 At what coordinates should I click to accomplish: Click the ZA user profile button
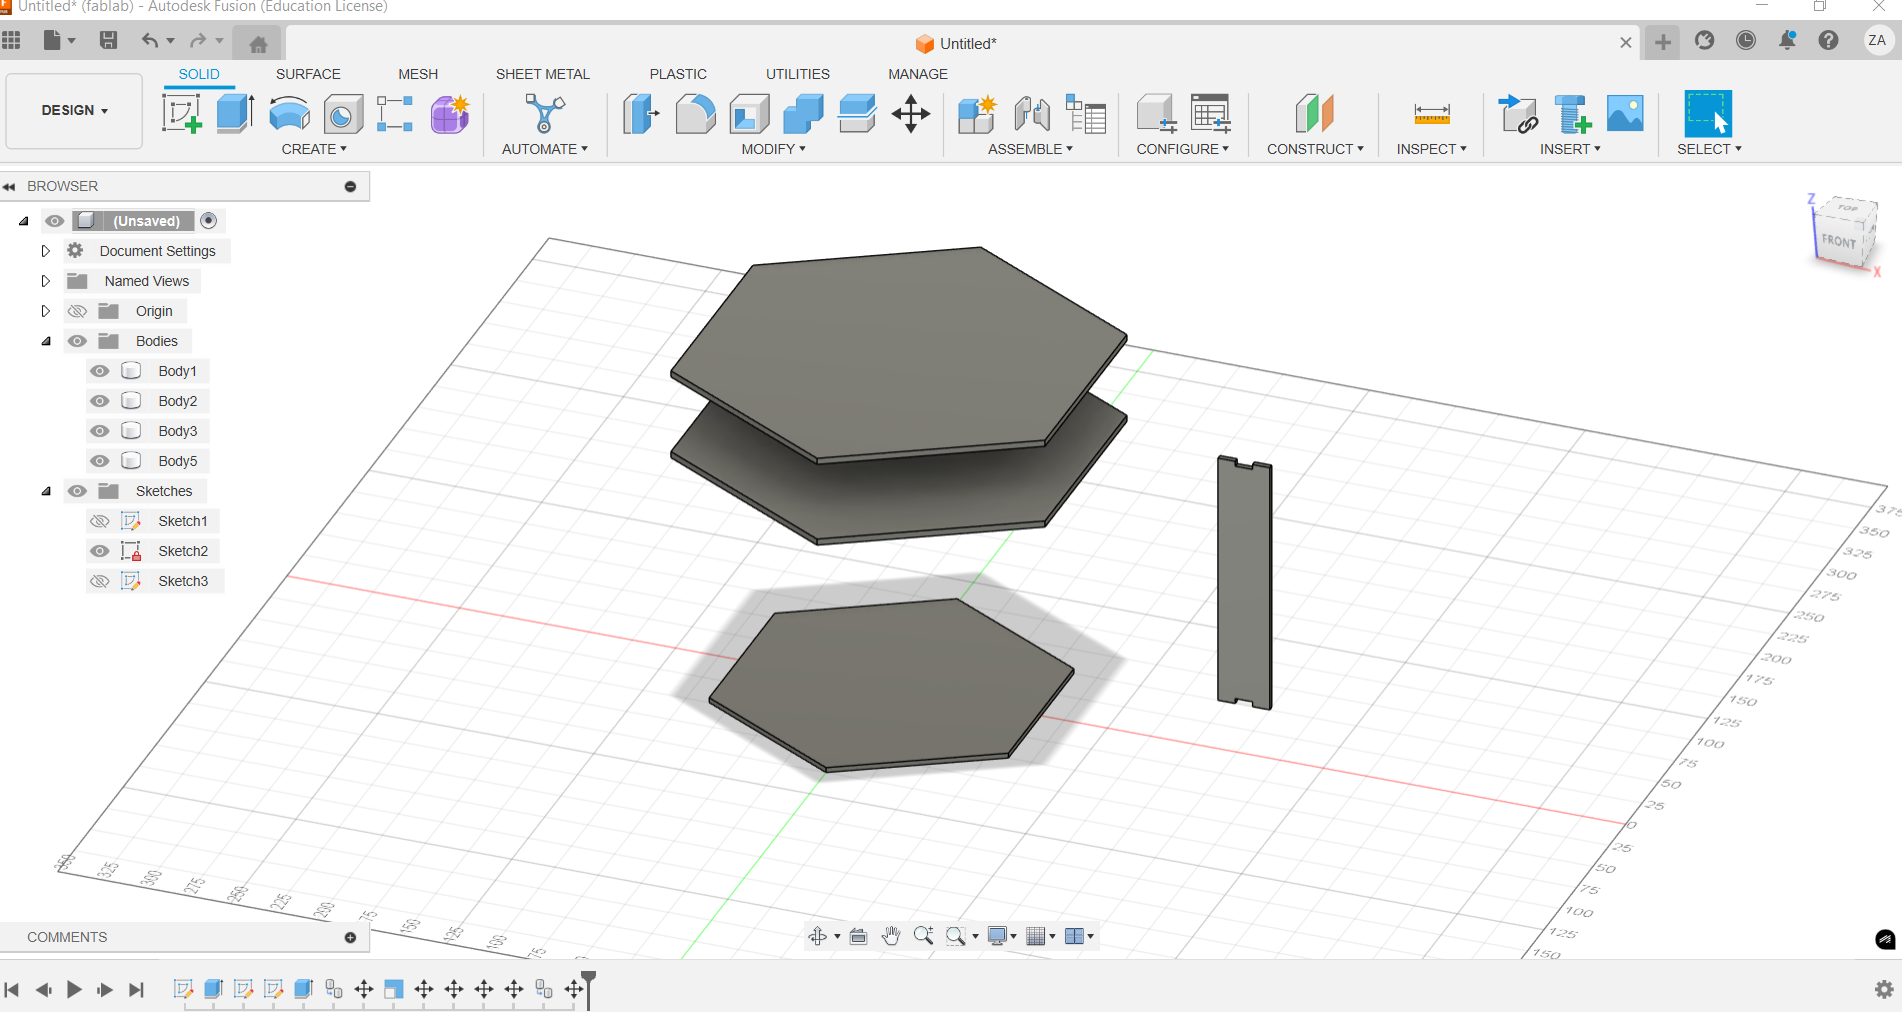[1877, 40]
